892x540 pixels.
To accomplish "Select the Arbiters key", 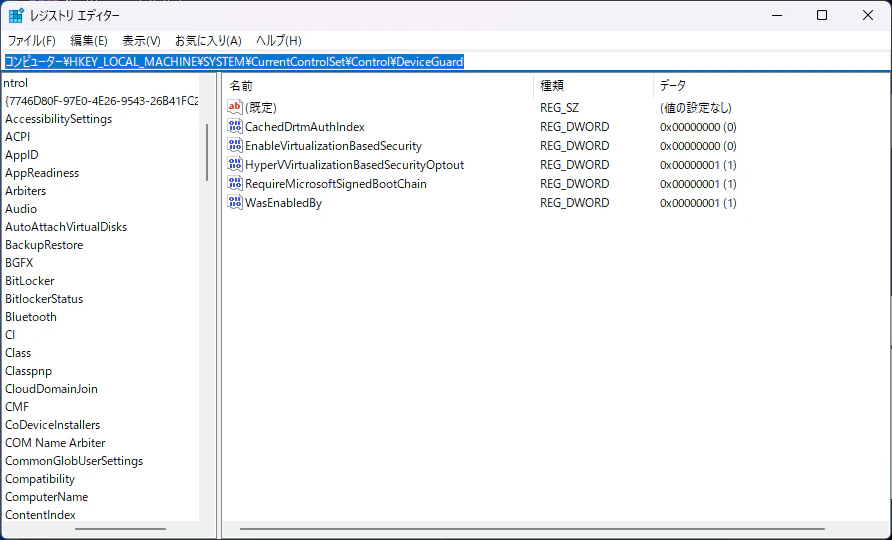I will coord(26,191).
